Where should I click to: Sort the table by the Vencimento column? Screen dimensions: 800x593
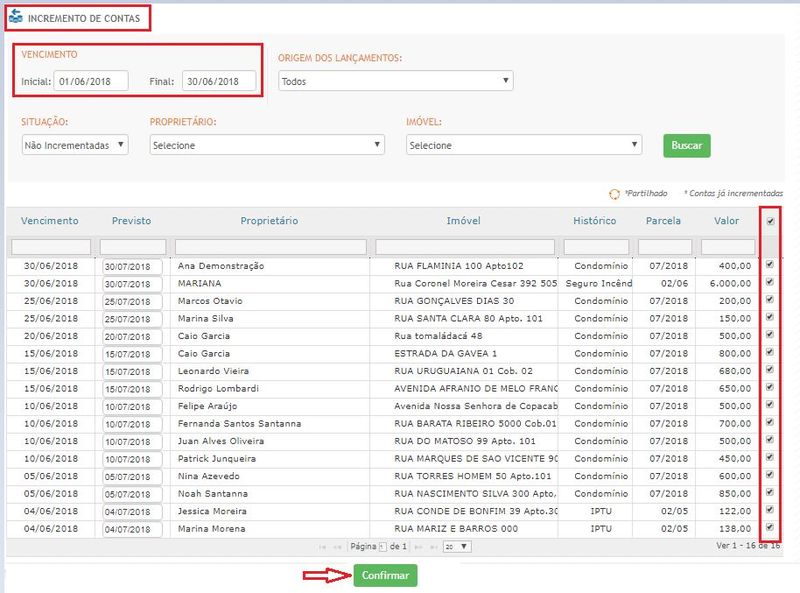(x=50, y=221)
